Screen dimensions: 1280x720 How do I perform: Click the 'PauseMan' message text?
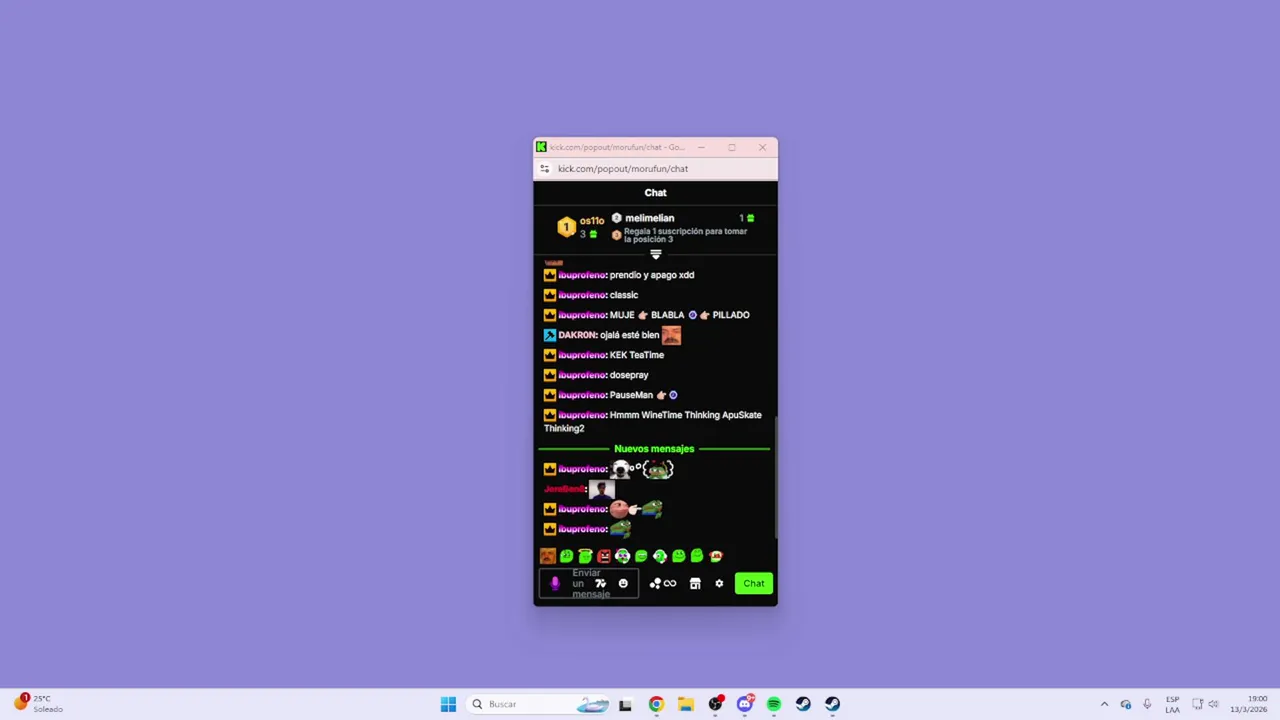pos(631,395)
